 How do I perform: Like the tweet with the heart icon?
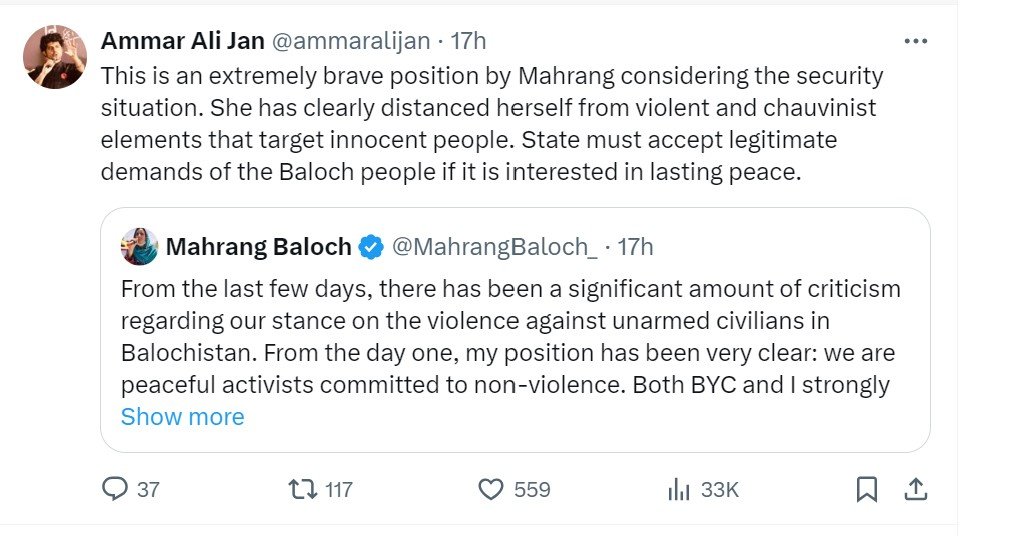click(x=490, y=489)
